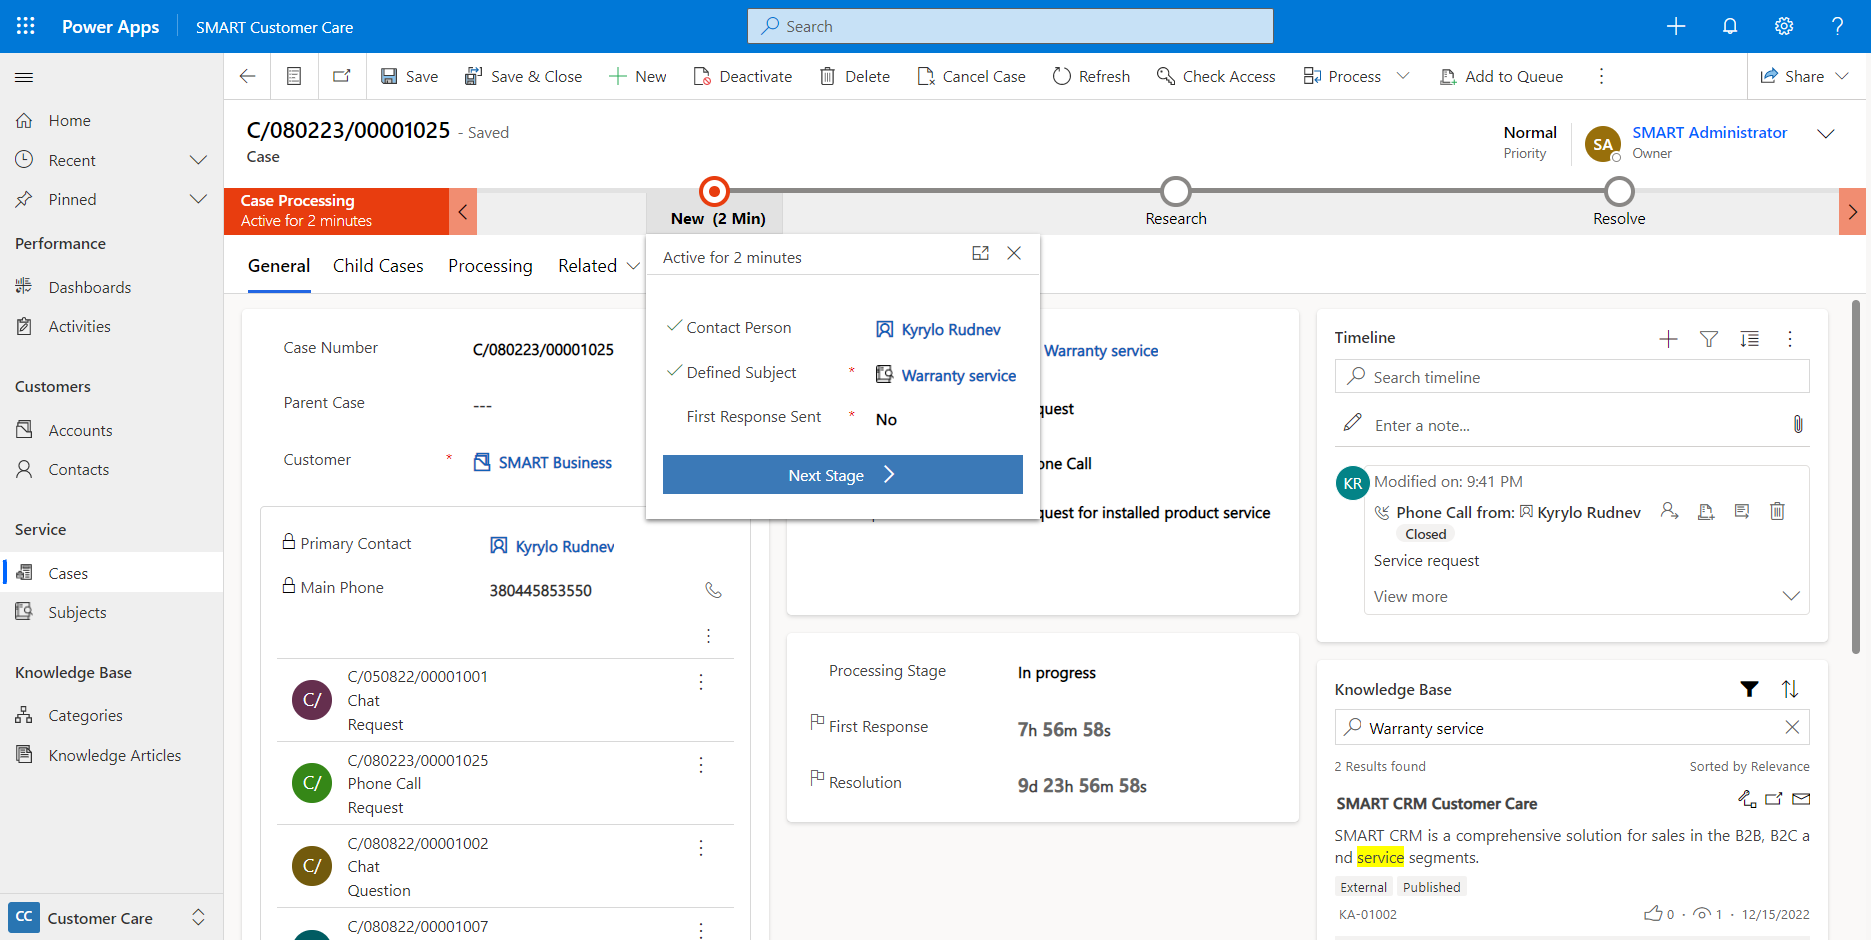This screenshot has height=940, width=1871.
Task: Expand the Related tab dropdown
Action: [632, 266]
